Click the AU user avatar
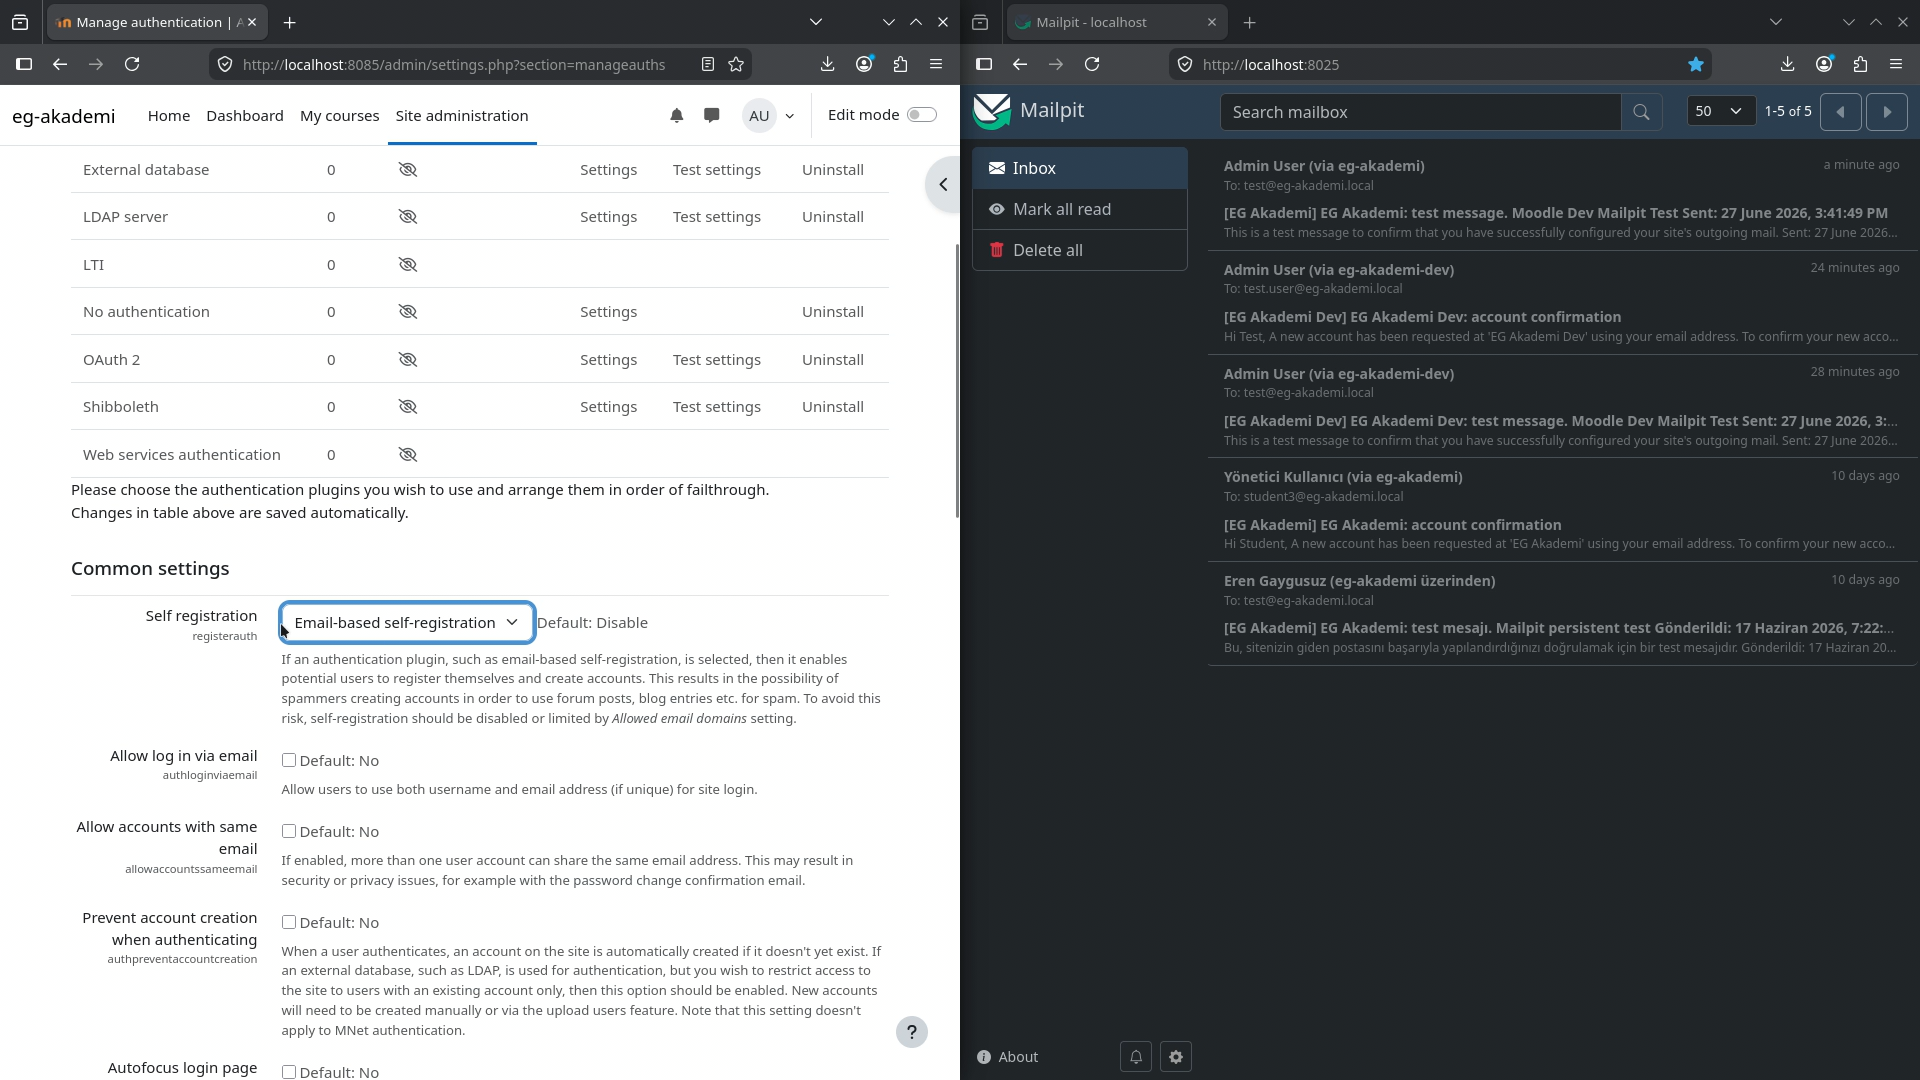Screen dimensions: 1920x1080 759,116
